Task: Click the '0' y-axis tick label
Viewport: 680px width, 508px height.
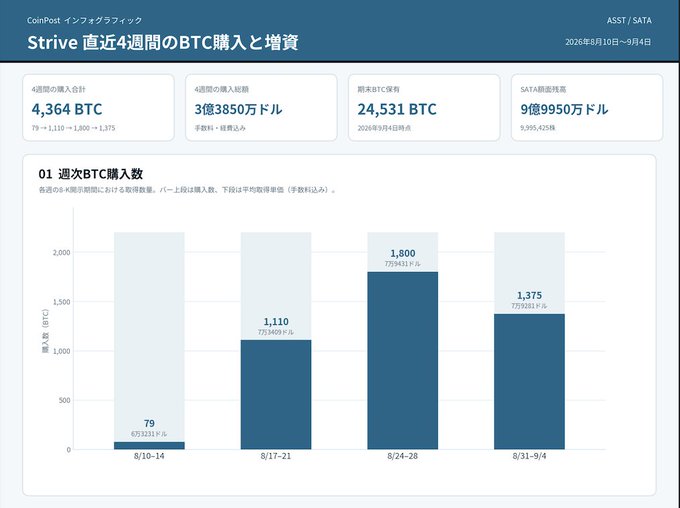Action: pyautogui.click(x=69, y=450)
